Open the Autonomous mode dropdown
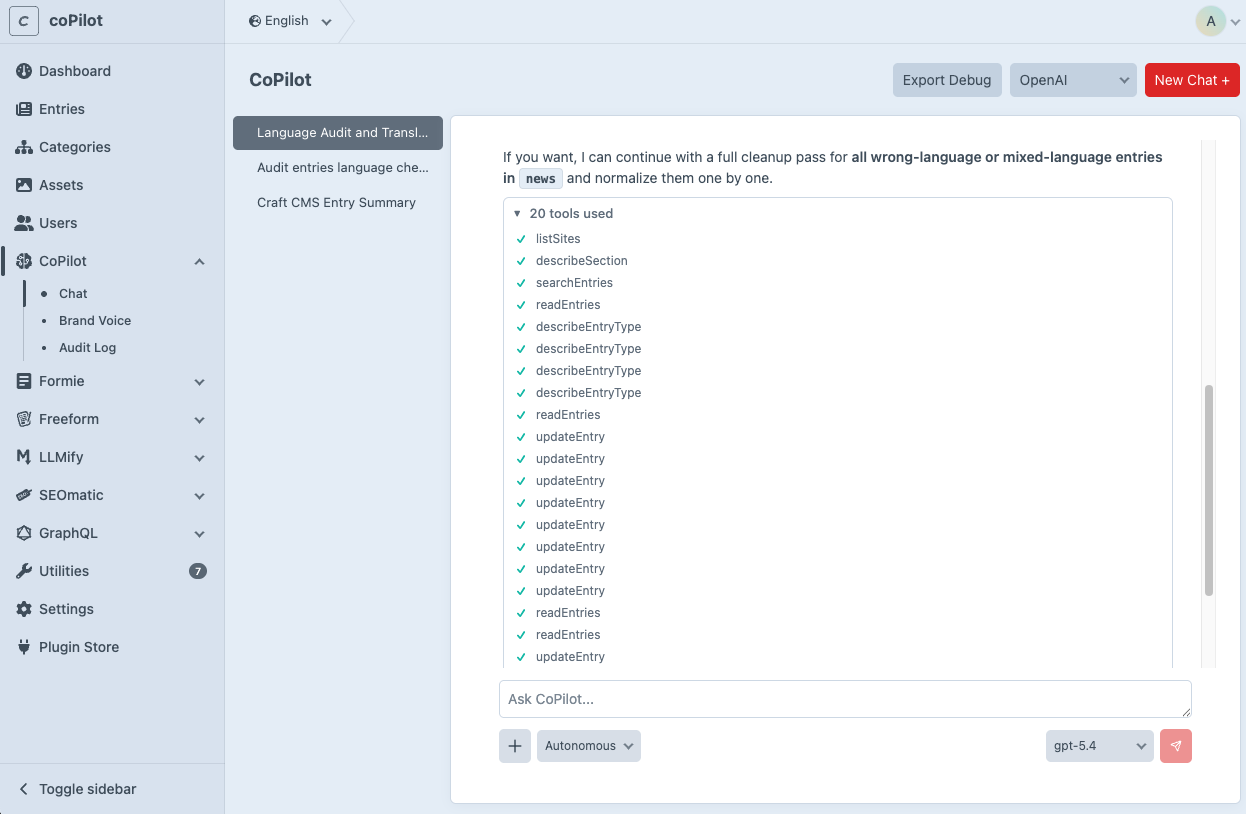 [589, 746]
